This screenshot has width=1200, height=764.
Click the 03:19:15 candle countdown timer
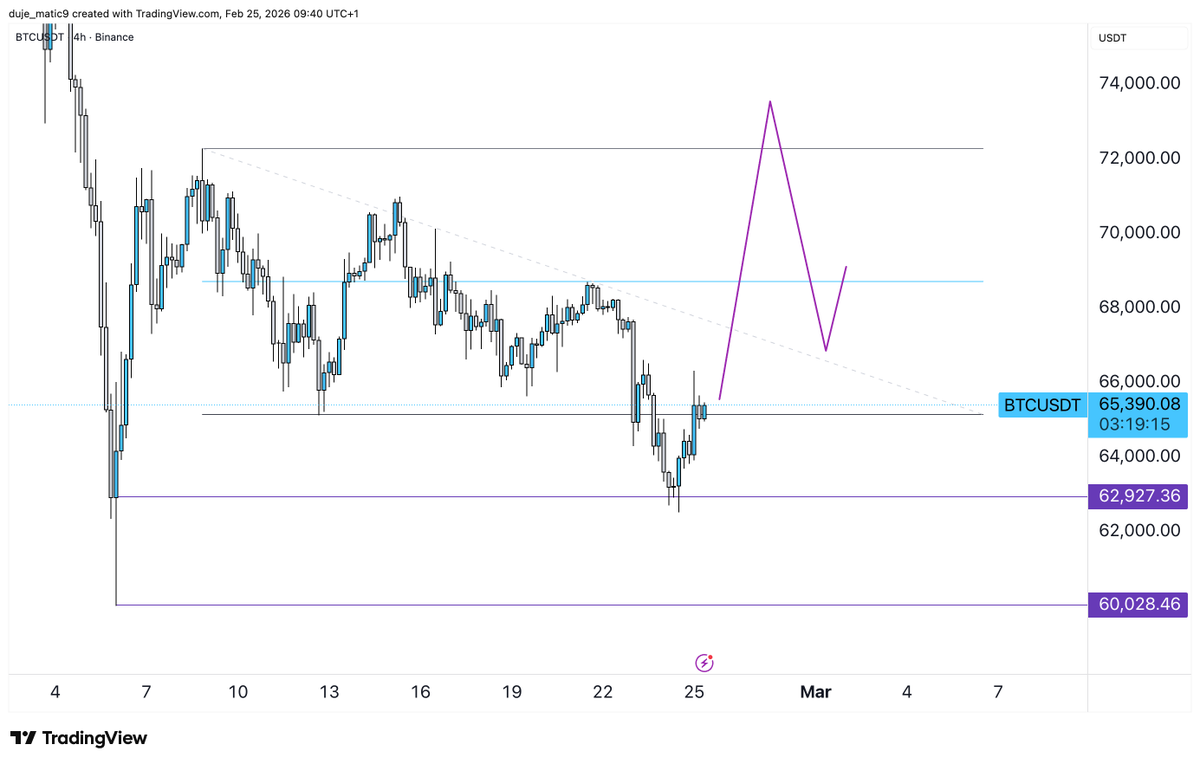(1134, 424)
